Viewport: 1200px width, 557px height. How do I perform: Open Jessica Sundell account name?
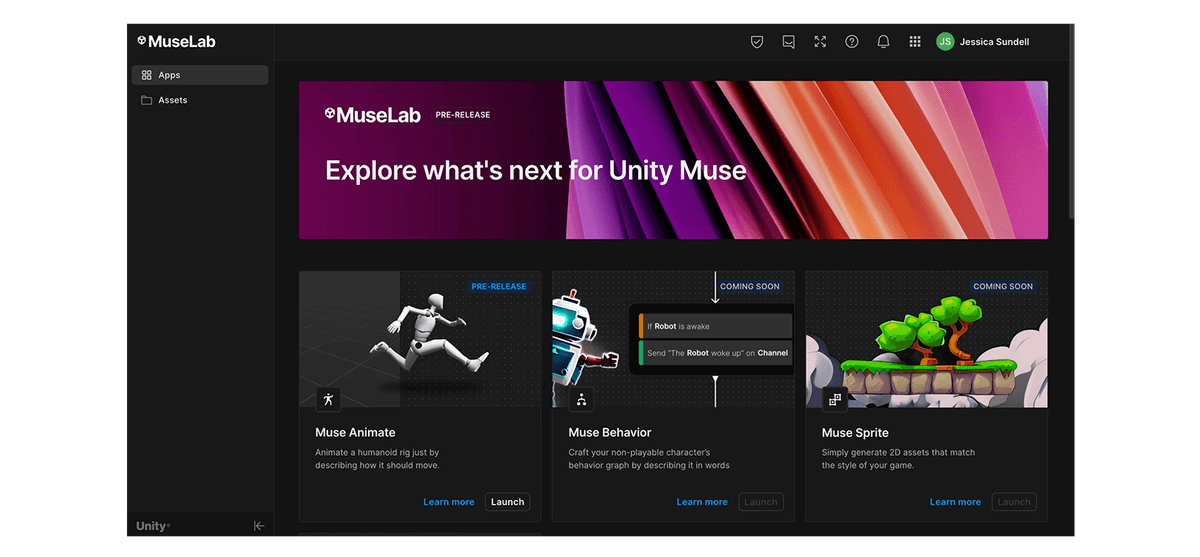[994, 42]
